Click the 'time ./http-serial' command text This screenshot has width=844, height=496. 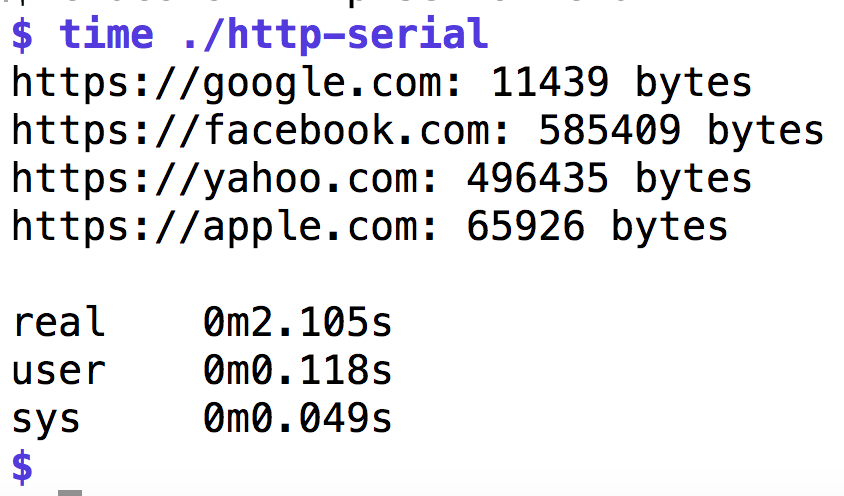[274, 34]
